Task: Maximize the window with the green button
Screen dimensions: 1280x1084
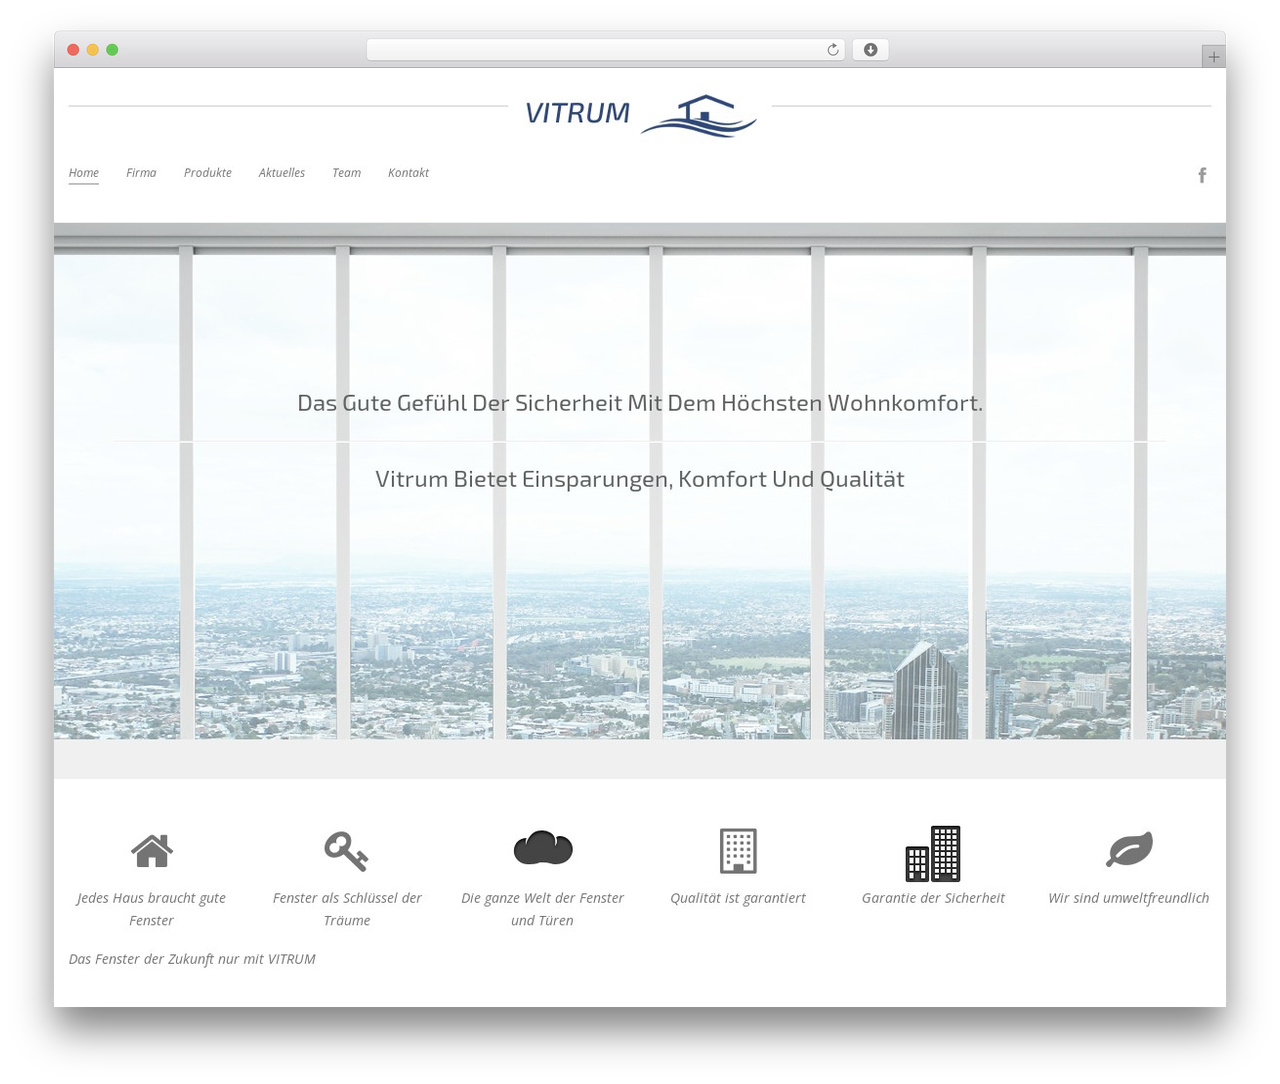Action: point(112,50)
